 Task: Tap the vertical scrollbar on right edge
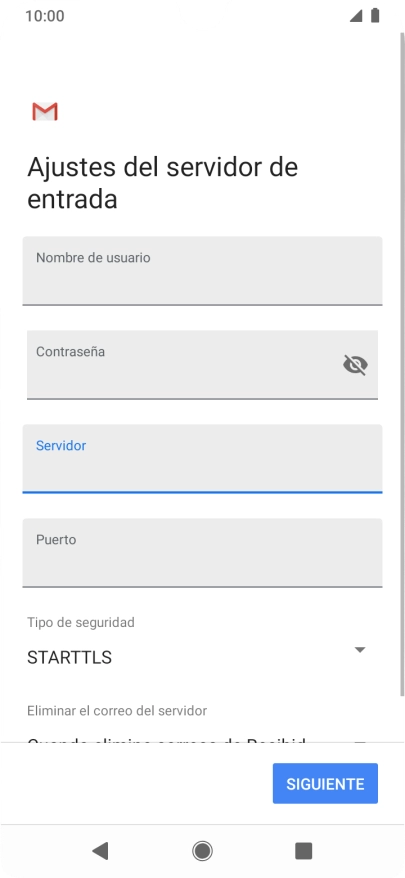[x=402, y=364]
